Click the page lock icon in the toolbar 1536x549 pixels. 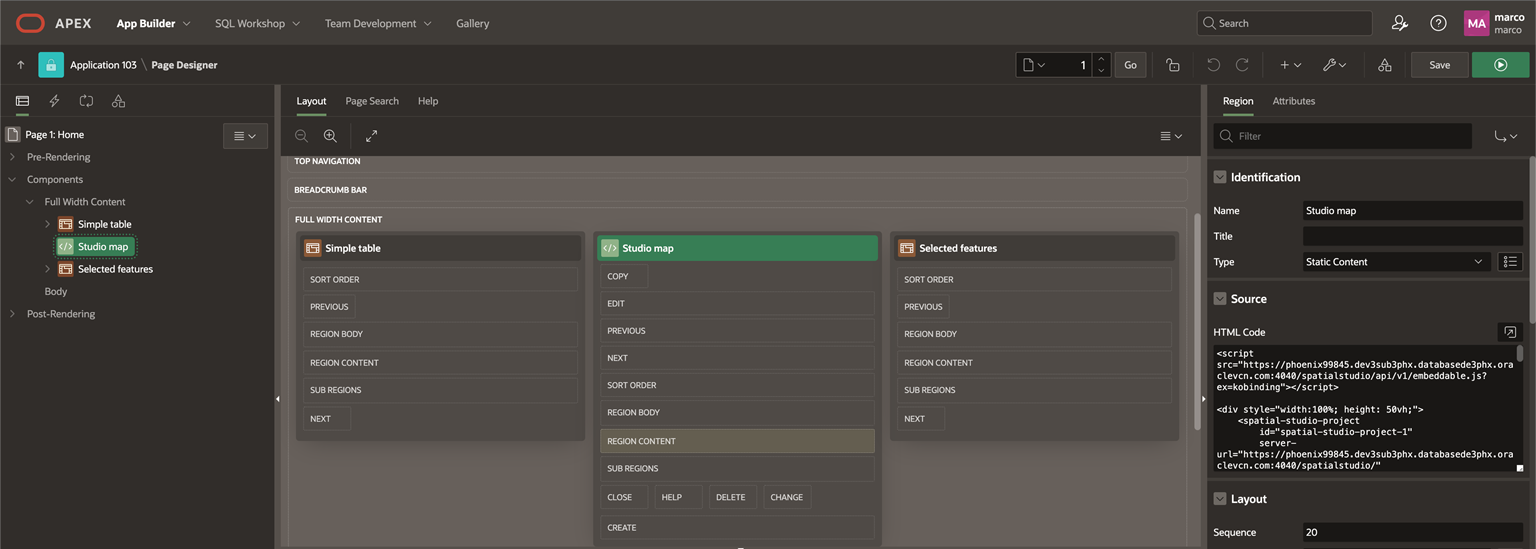(1173, 65)
